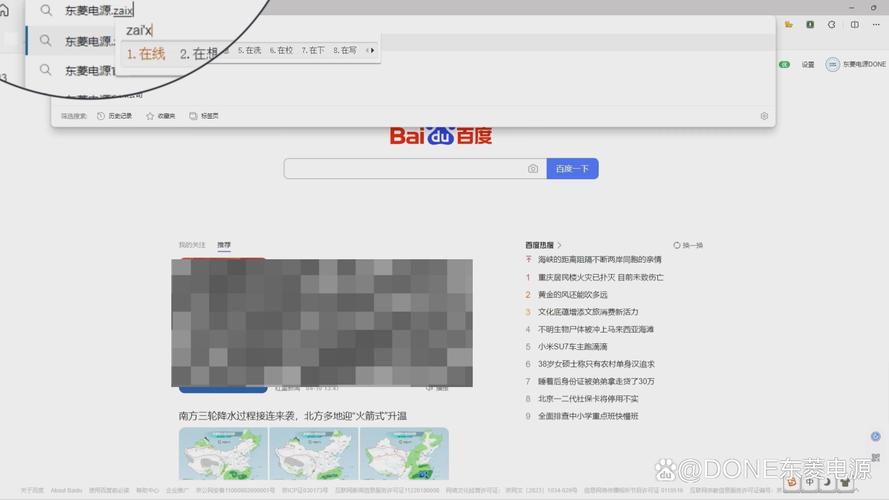889x500 pixels.
Task: Open hot search 重庆居民楼火灾已扑灭
Action: 600,277
